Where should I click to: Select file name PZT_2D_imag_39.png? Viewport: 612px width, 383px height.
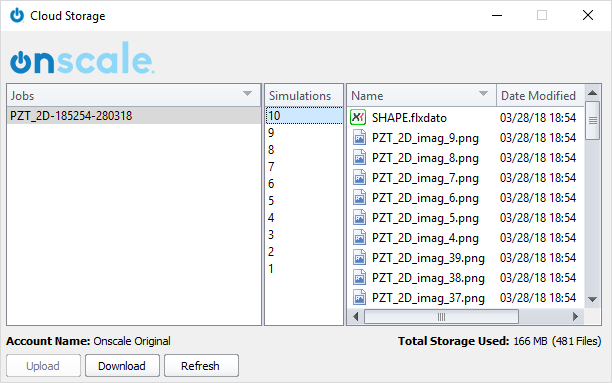click(x=428, y=258)
